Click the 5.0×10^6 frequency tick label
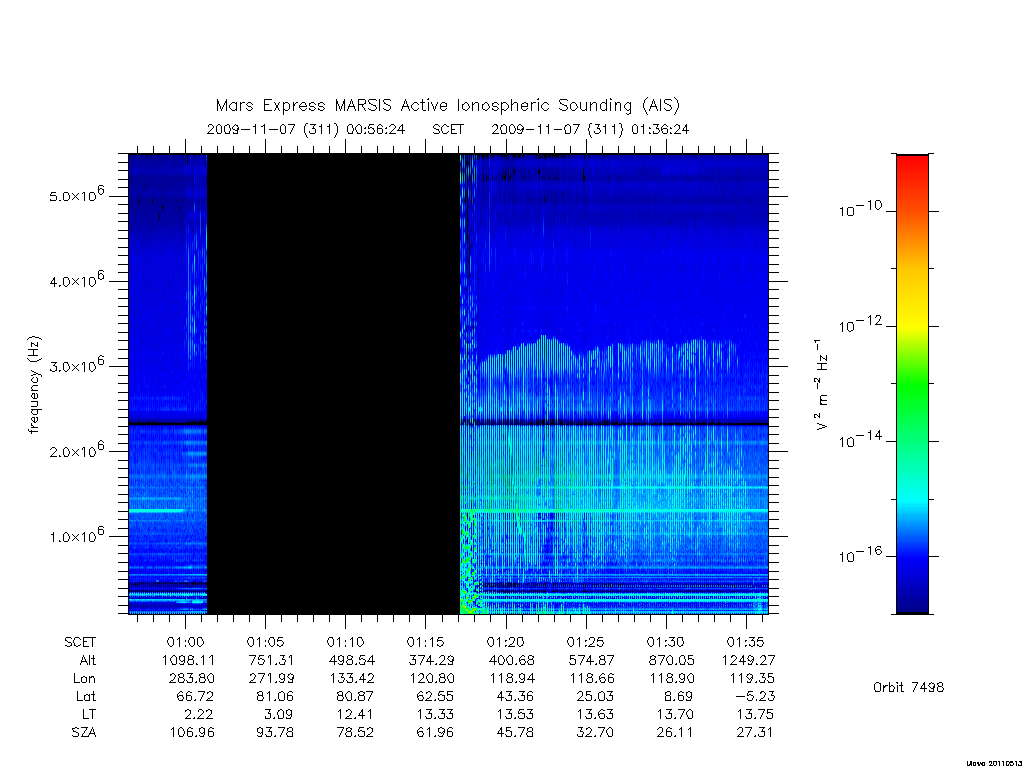The height and width of the screenshot is (768, 1024). pos(76,194)
